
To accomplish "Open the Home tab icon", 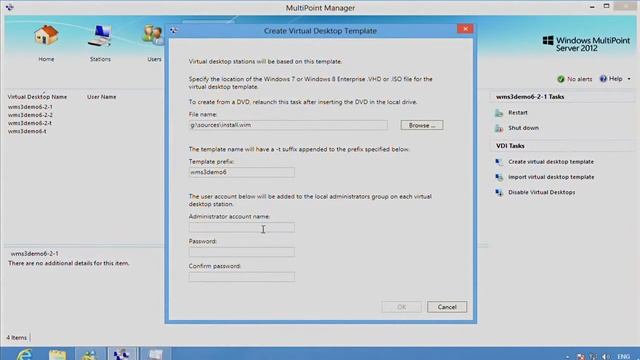I will 46,36.
